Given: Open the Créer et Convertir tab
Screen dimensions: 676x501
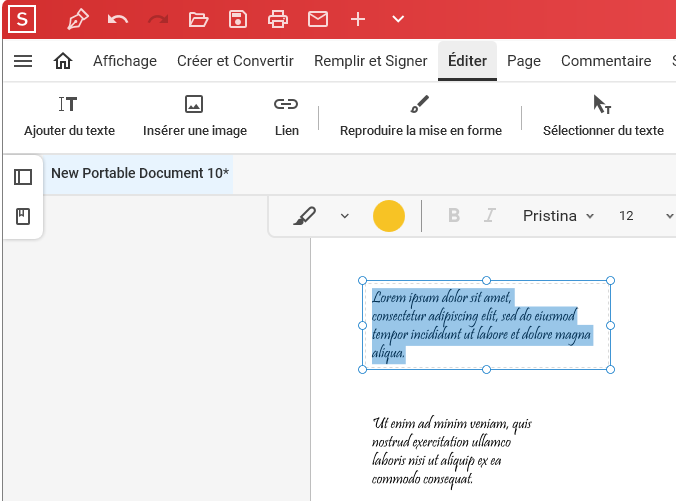Looking at the screenshot, I should tap(235, 61).
